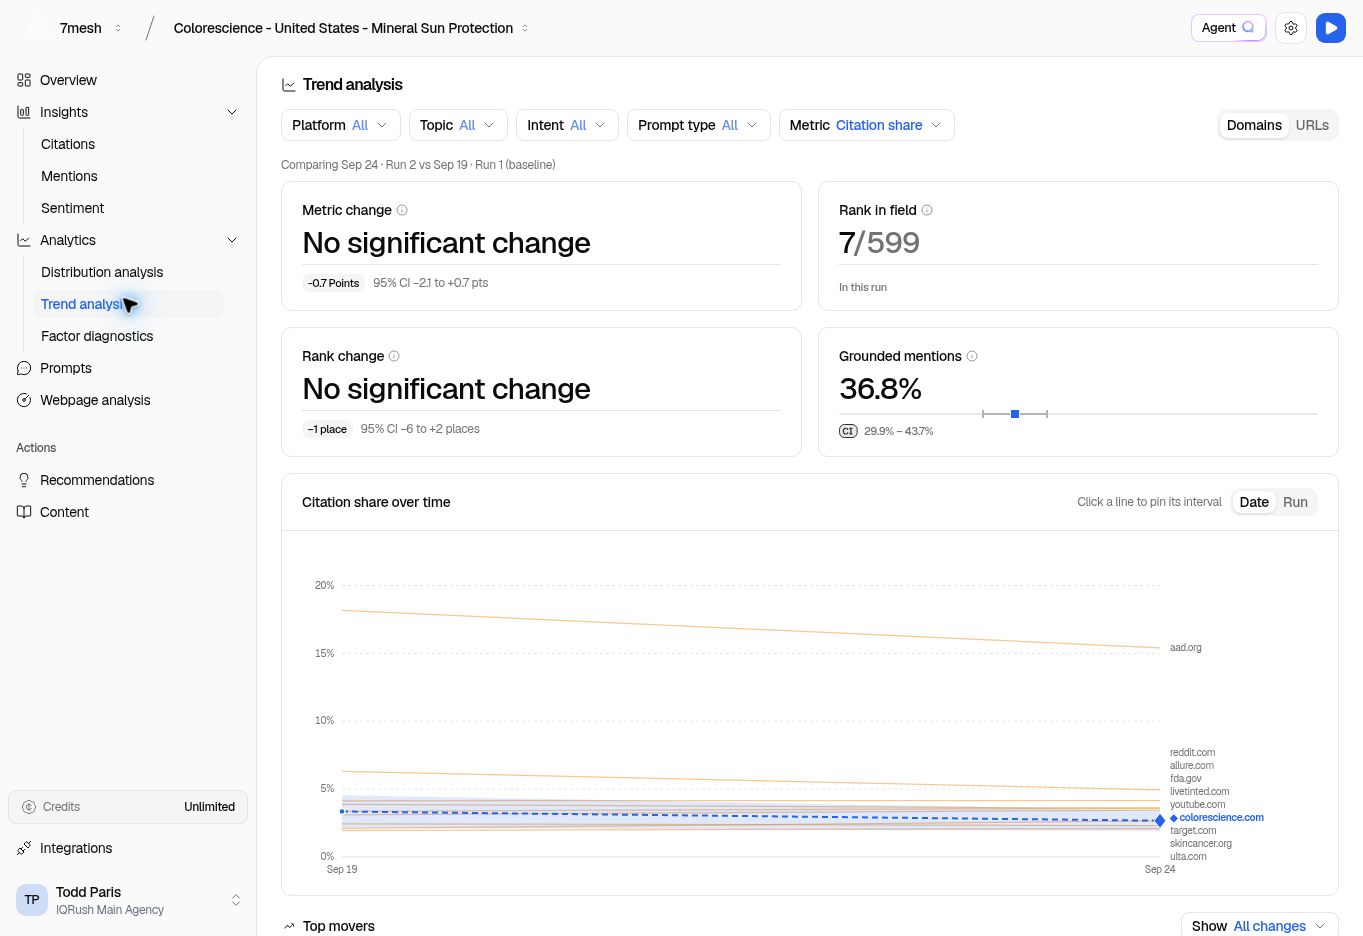Click the Overview grid icon
The image size is (1363, 936).
coord(24,80)
